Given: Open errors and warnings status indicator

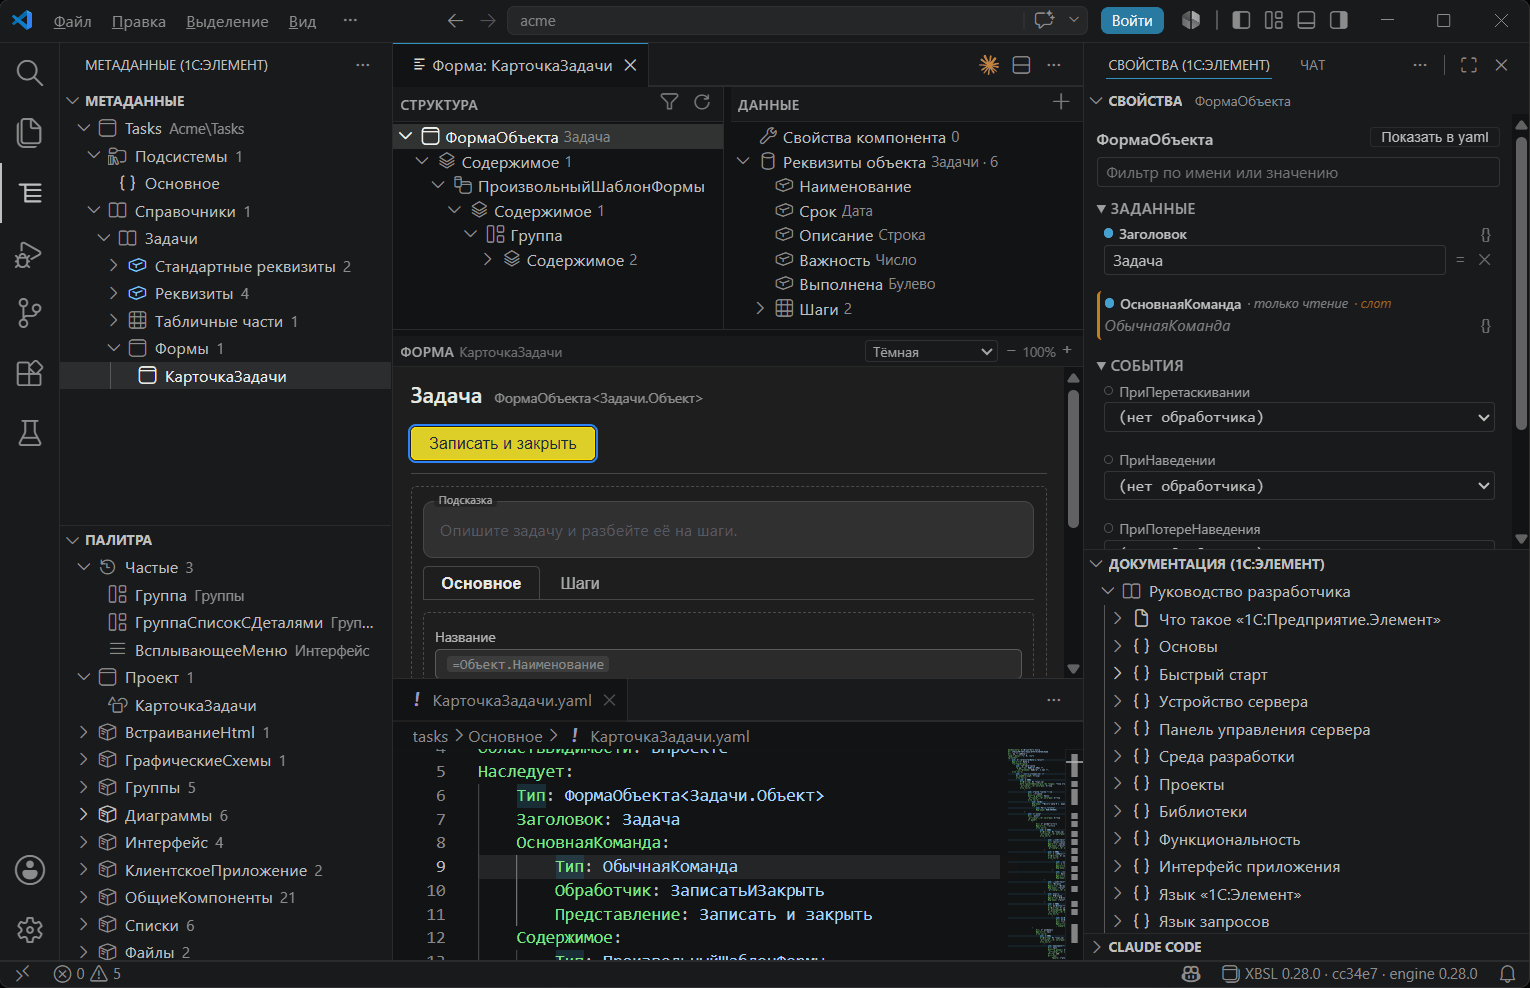Looking at the screenshot, I should 88,974.
